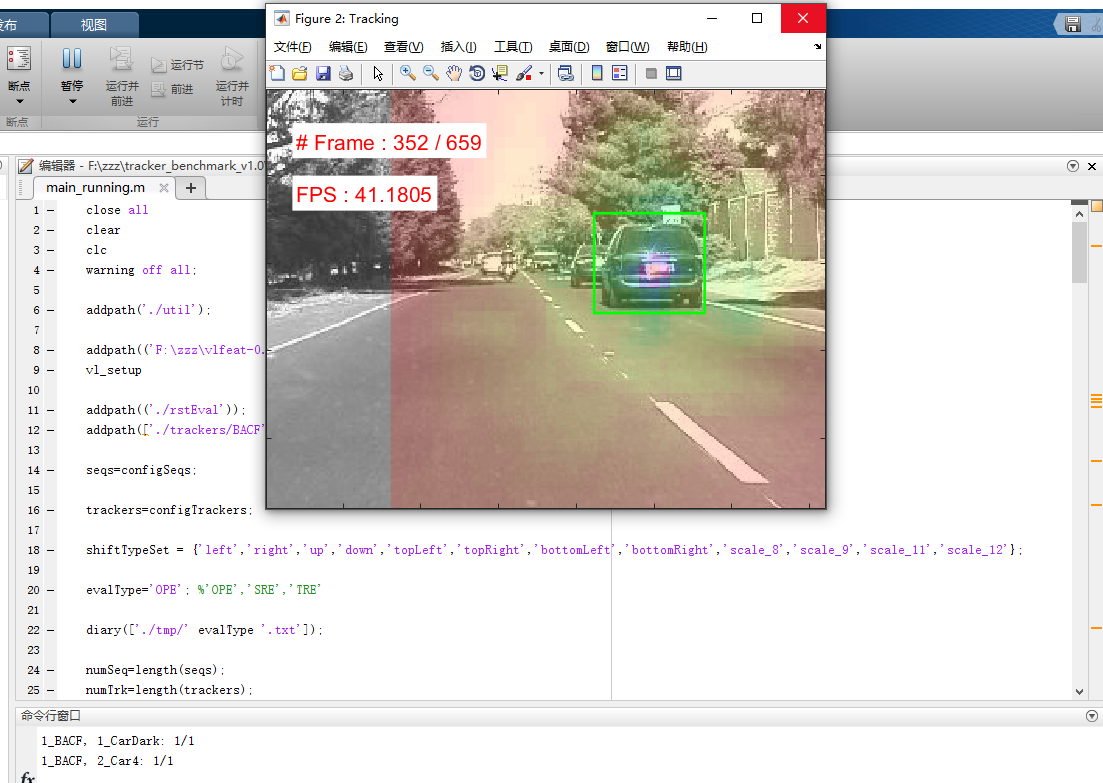Toggle the Edit Plot arrow mode

(x=378, y=73)
